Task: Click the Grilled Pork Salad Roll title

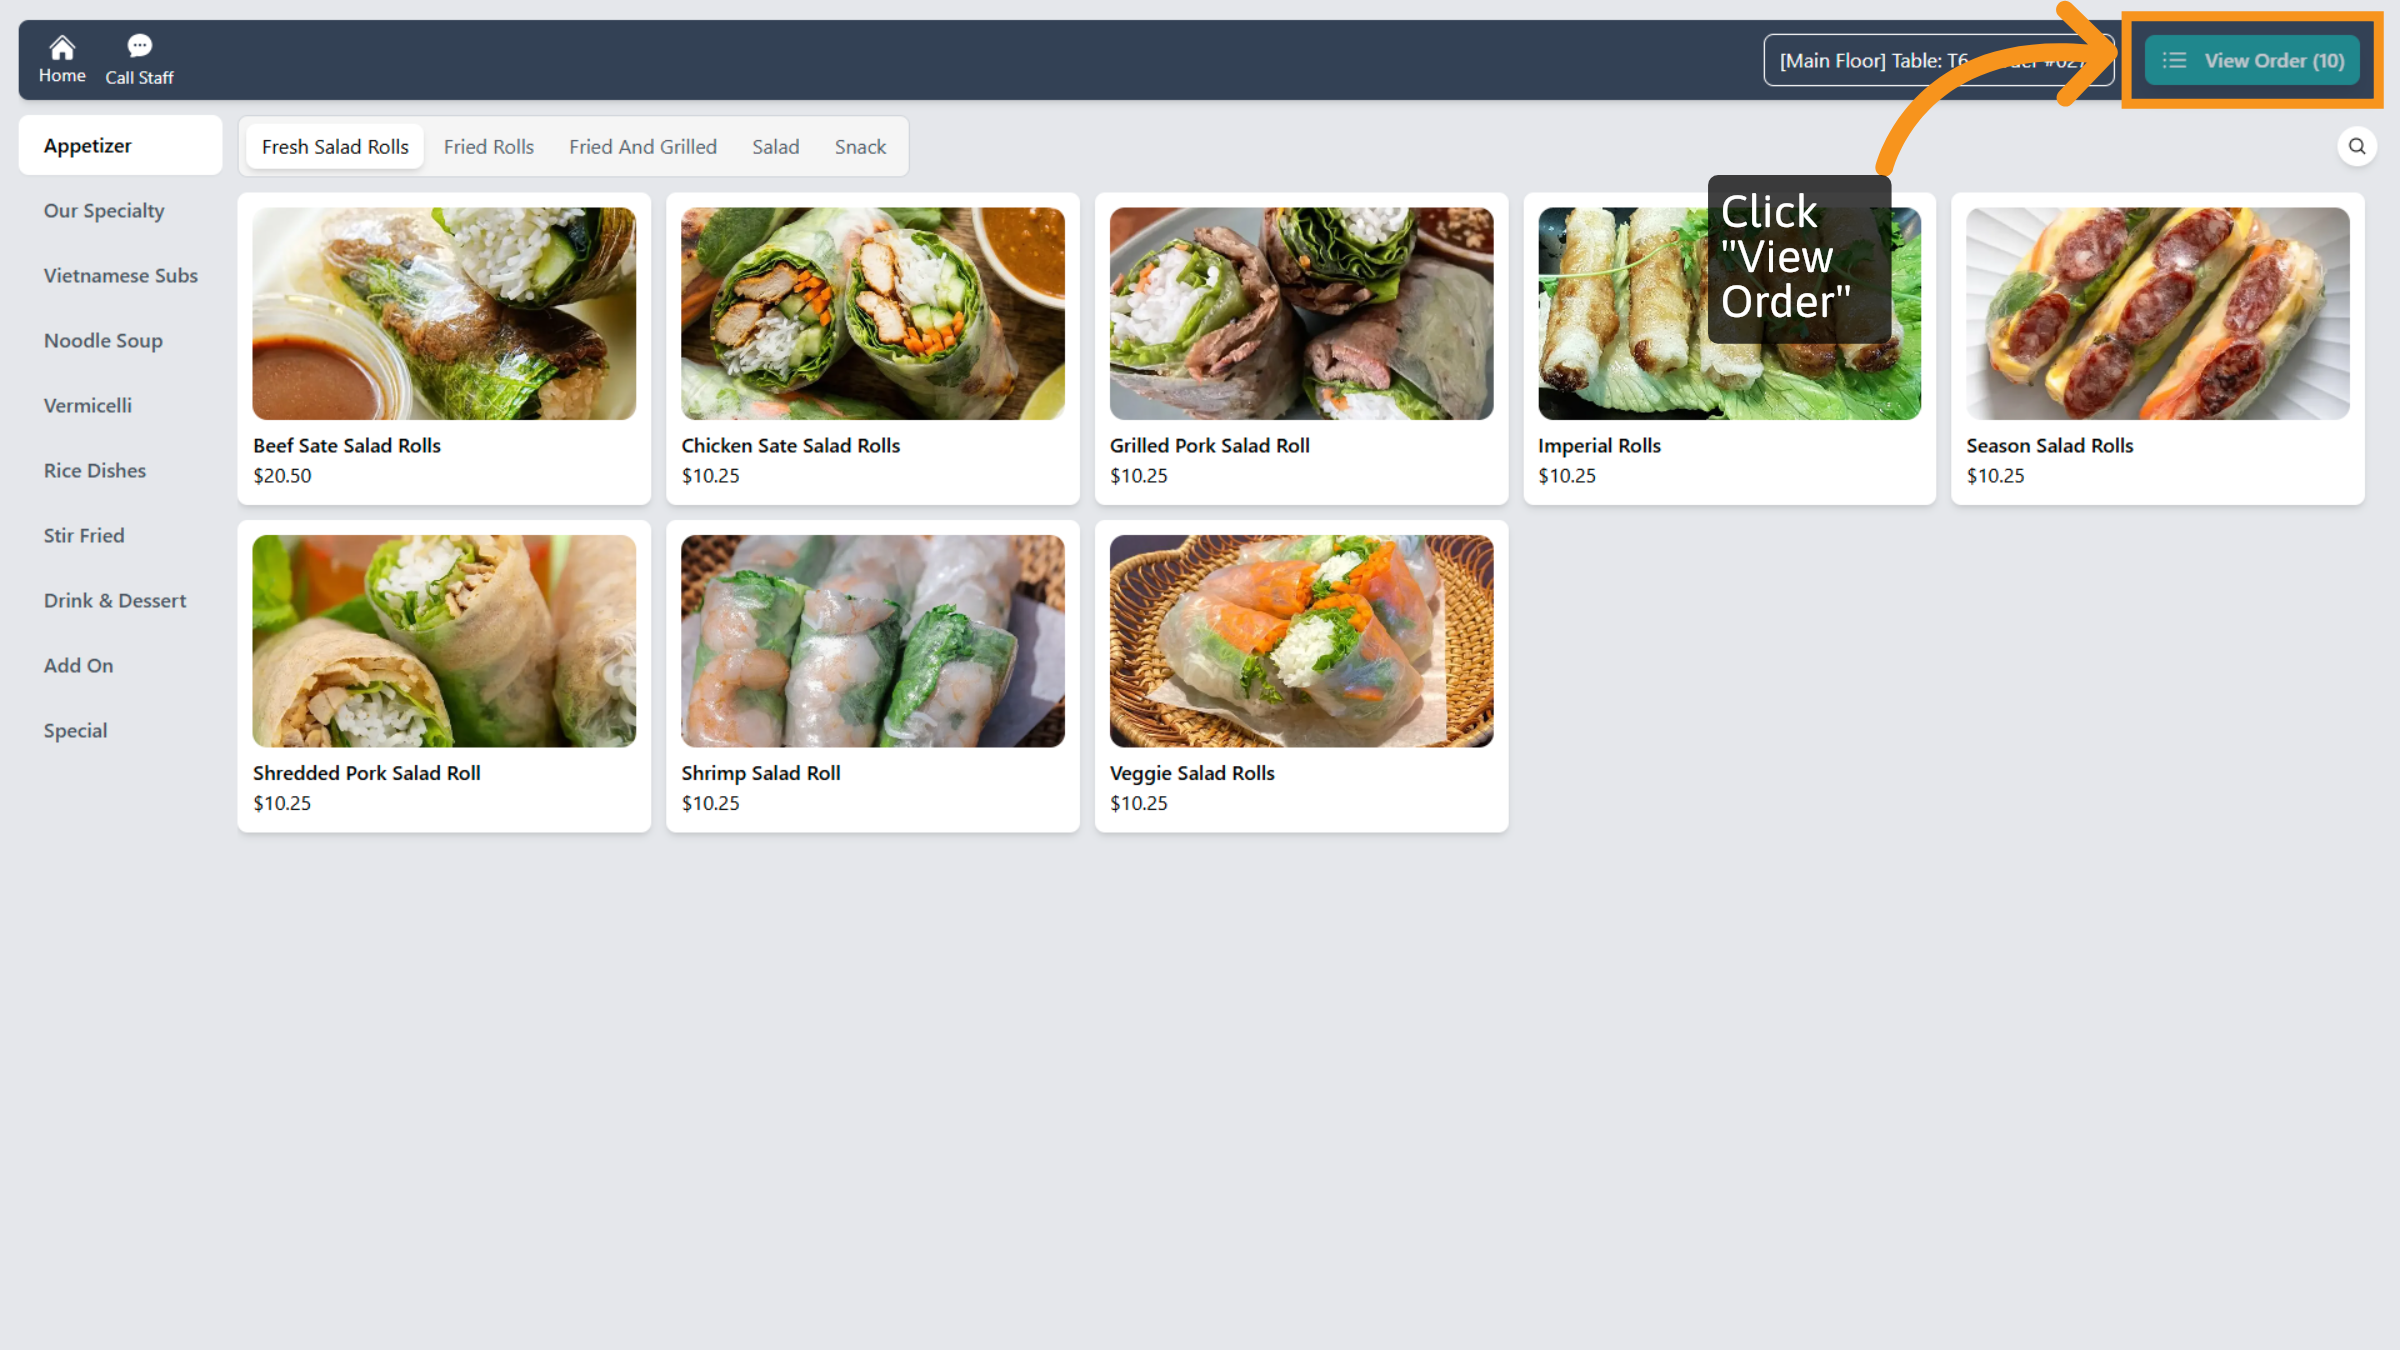Action: click(x=1209, y=446)
